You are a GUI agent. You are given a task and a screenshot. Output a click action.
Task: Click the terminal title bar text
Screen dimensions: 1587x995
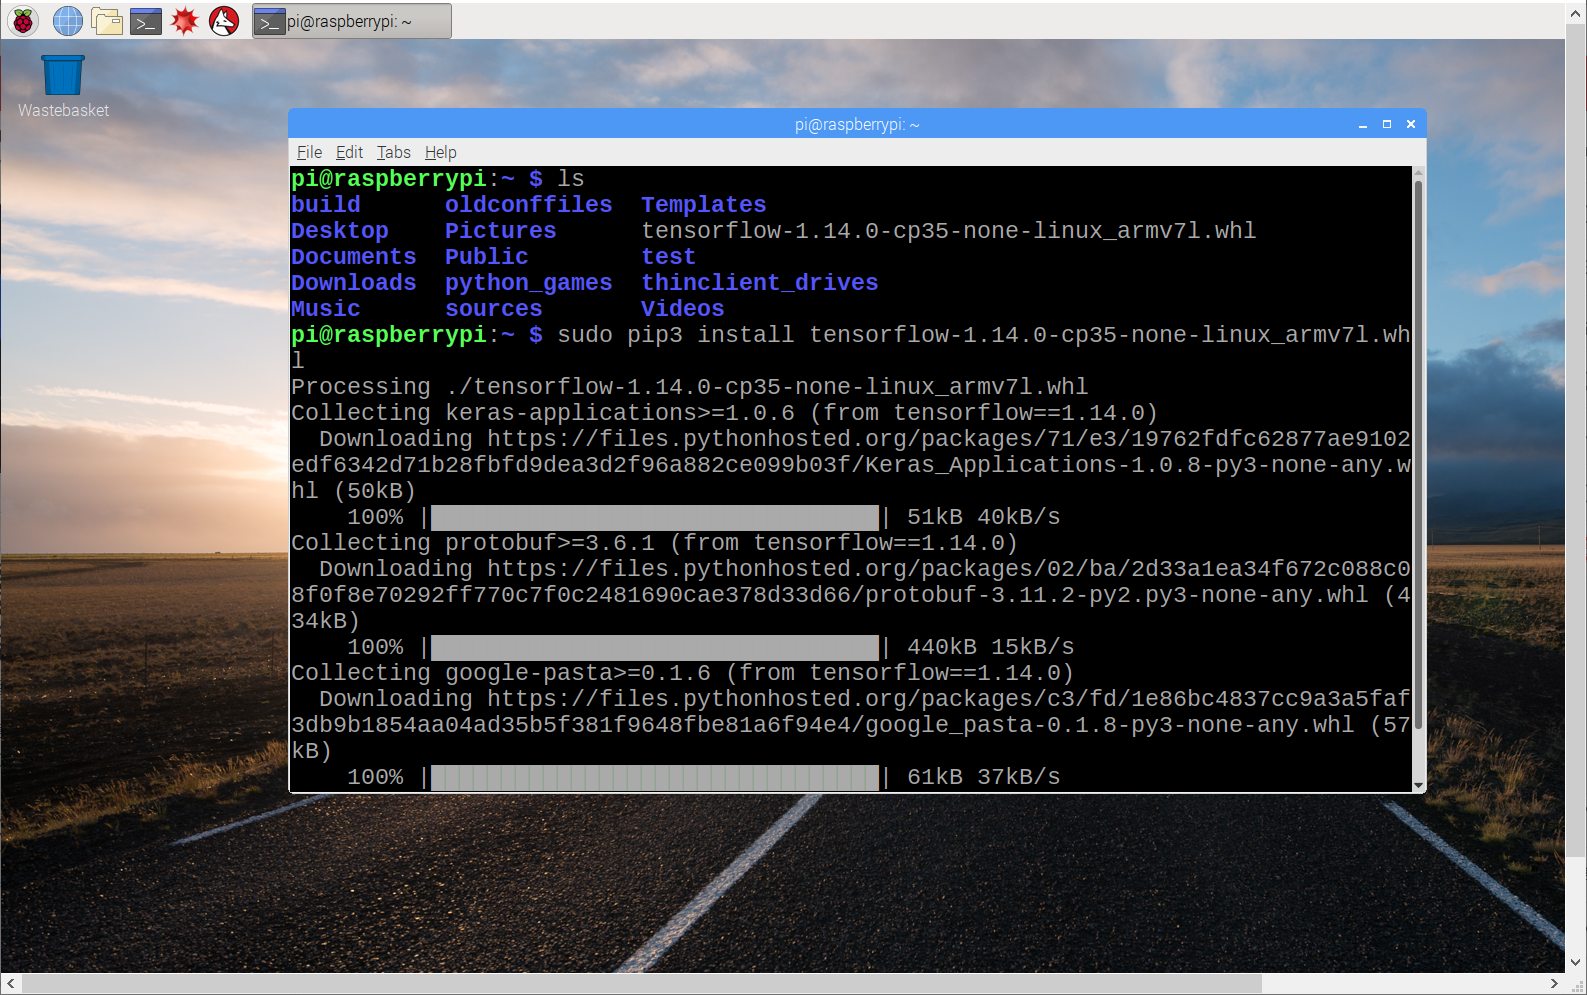click(857, 125)
